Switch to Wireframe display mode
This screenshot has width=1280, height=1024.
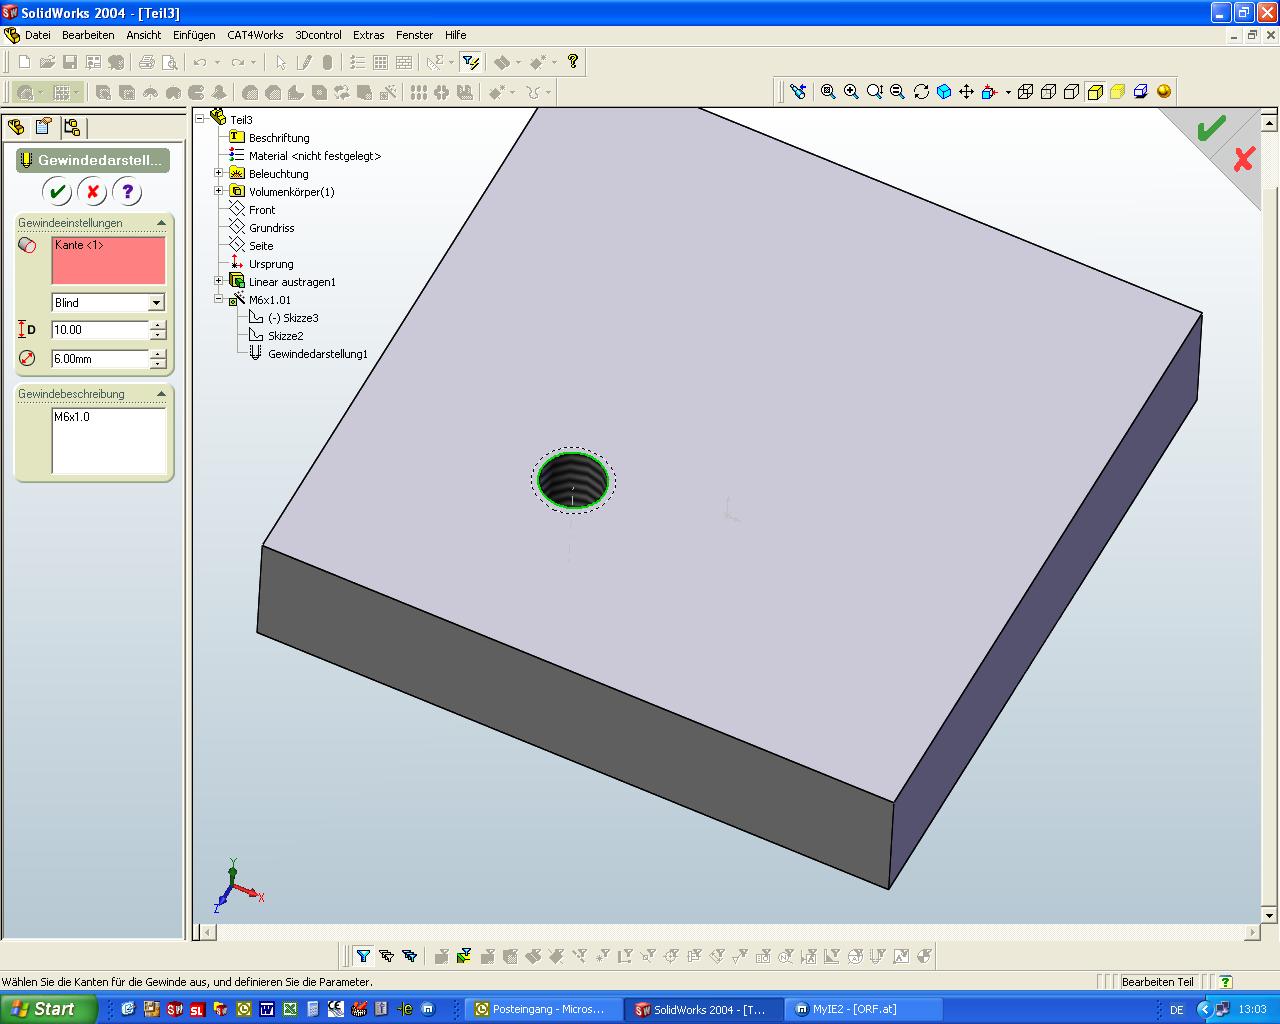click(1027, 92)
